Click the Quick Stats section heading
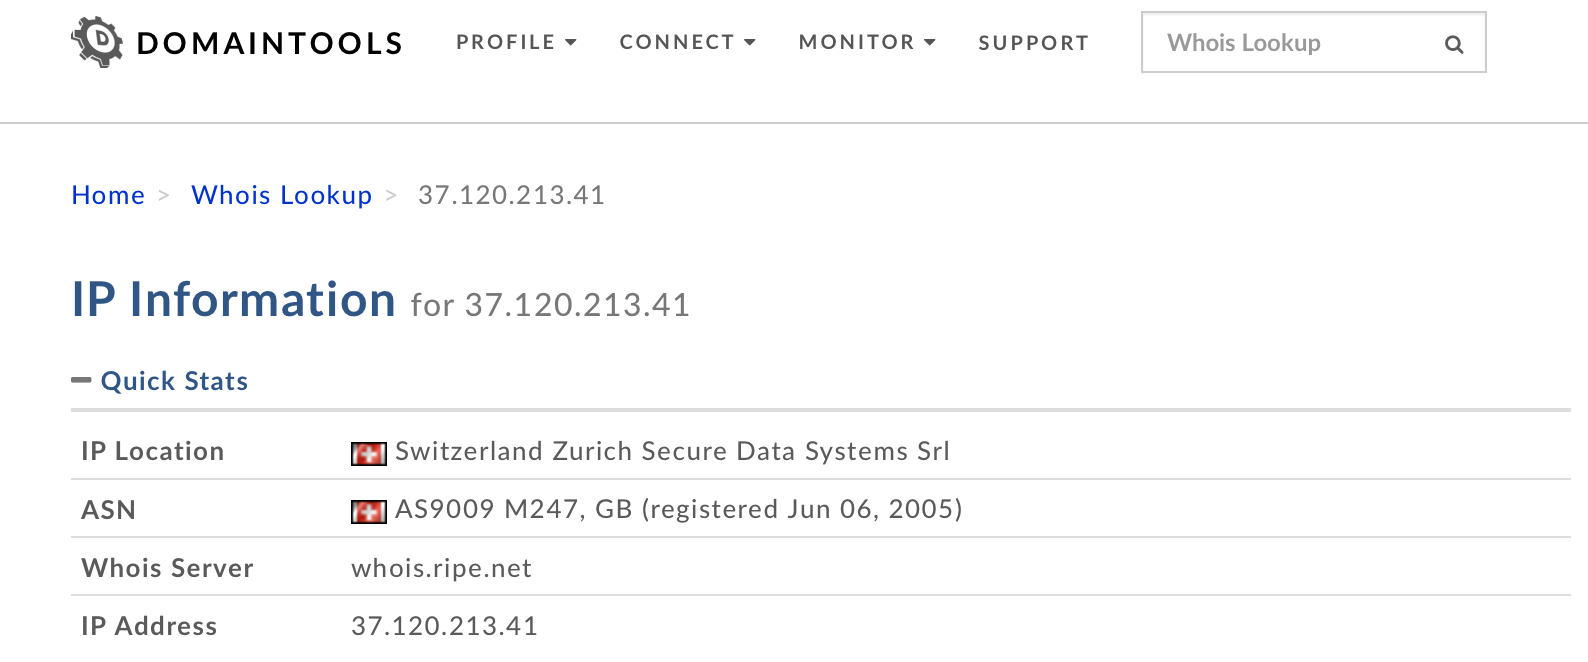The image size is (1588, 662). [174, 381]
